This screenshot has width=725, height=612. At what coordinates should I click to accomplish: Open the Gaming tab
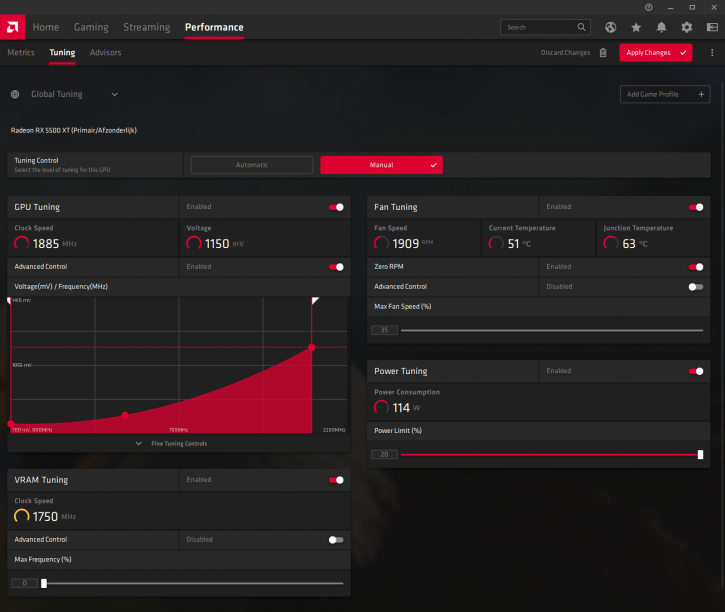click(91, 27)
